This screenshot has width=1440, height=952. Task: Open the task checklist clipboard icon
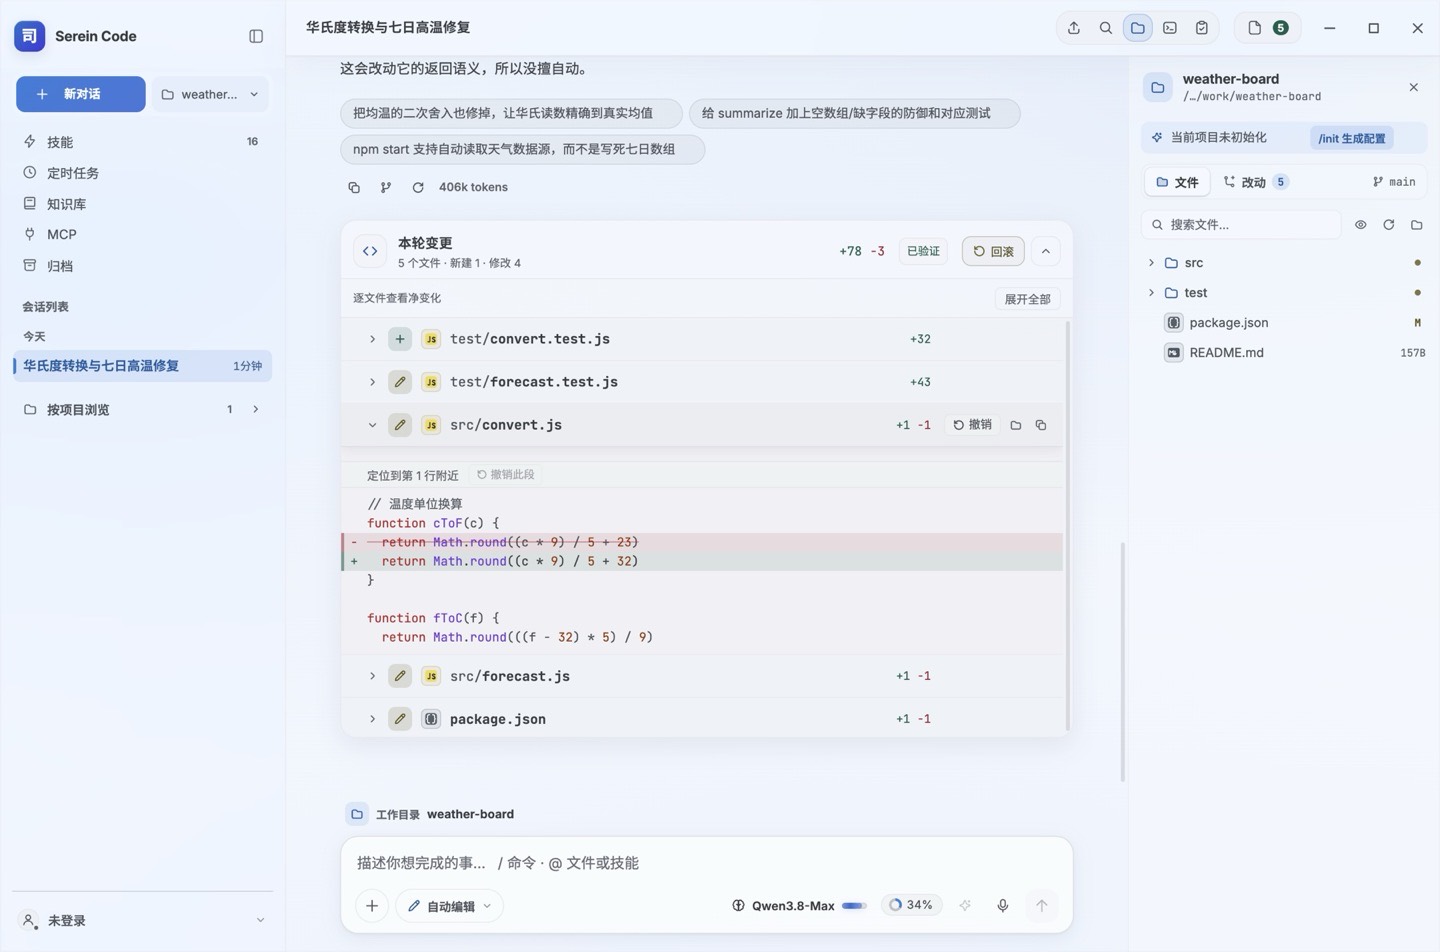click(x=1202, y=28)
